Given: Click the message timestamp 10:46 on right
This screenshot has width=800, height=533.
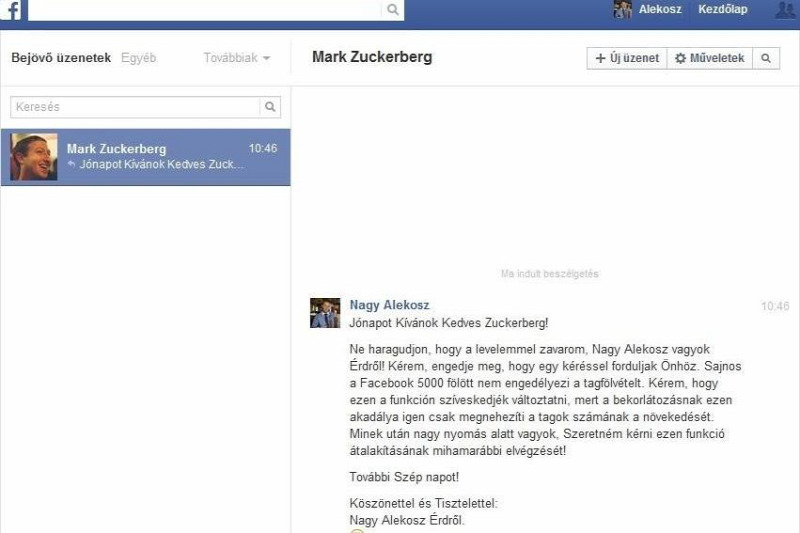Looking at the screenshot, I should pos(775,306).
